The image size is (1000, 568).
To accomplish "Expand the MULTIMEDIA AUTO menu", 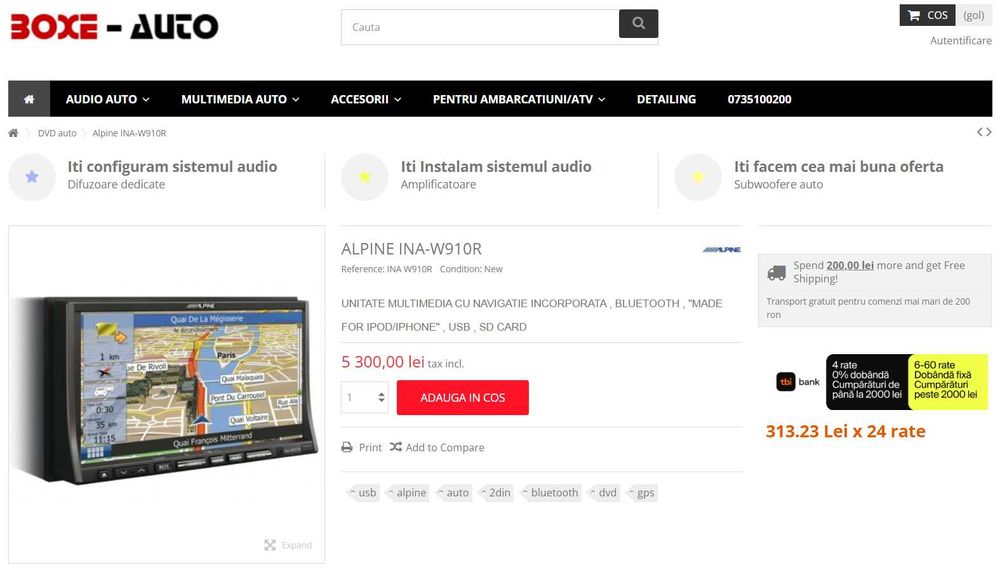I will [240, 99].
